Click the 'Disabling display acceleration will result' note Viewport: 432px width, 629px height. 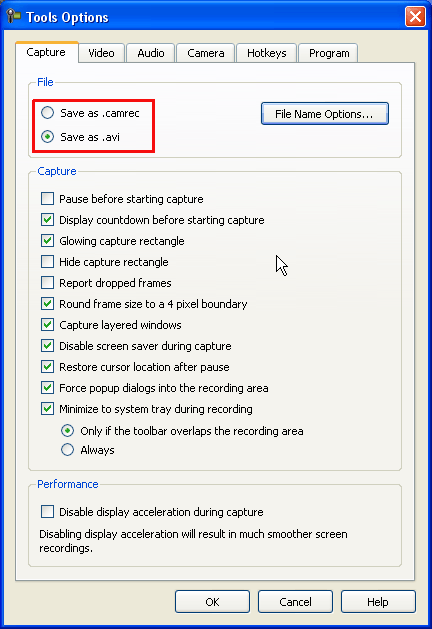point(193,541)
